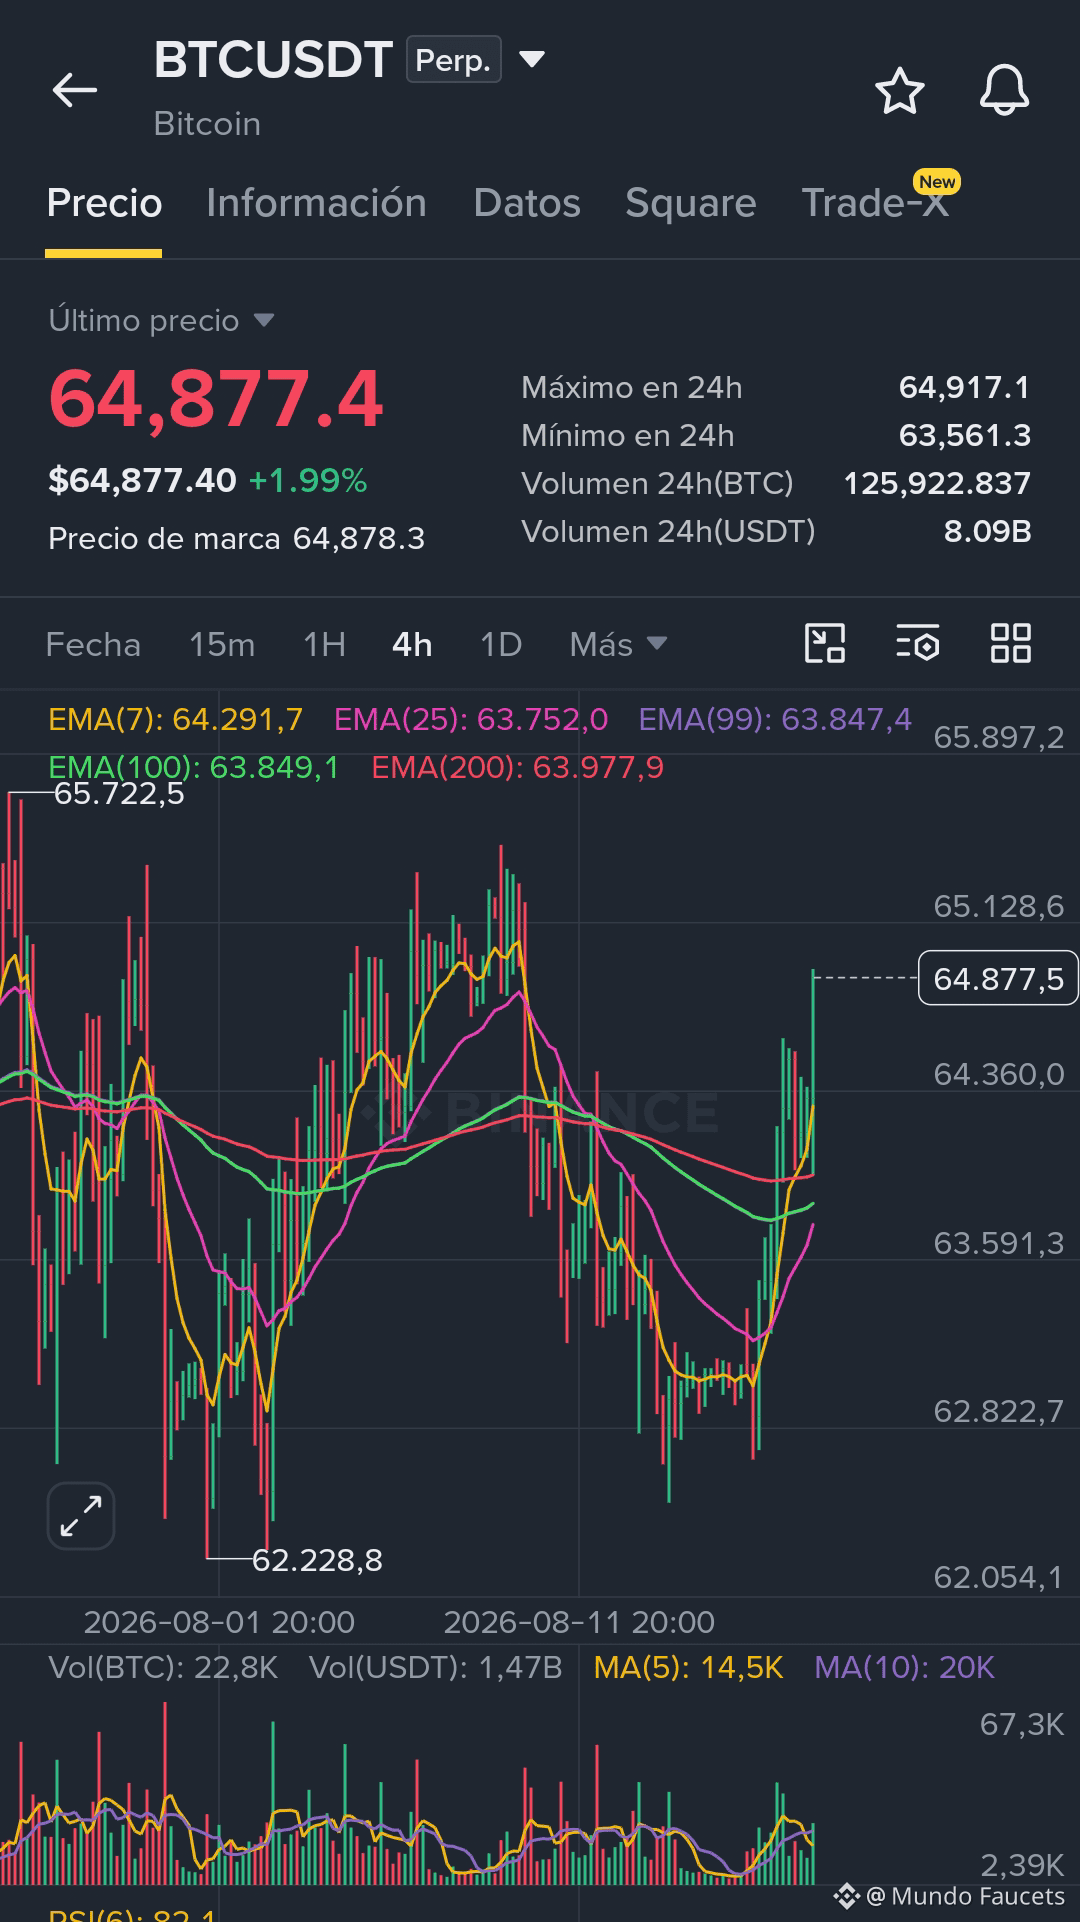
Task: Tap the large last price 64,877.4
Action: [216, 399]
